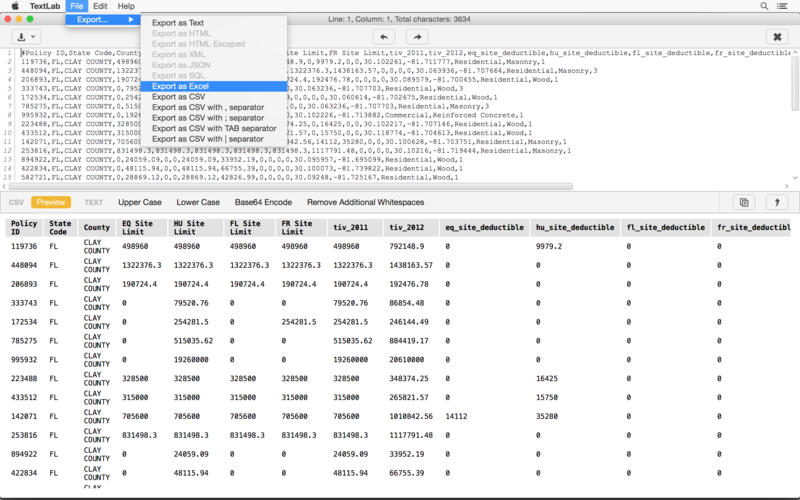Open the Apple menu

coord(15,6)
